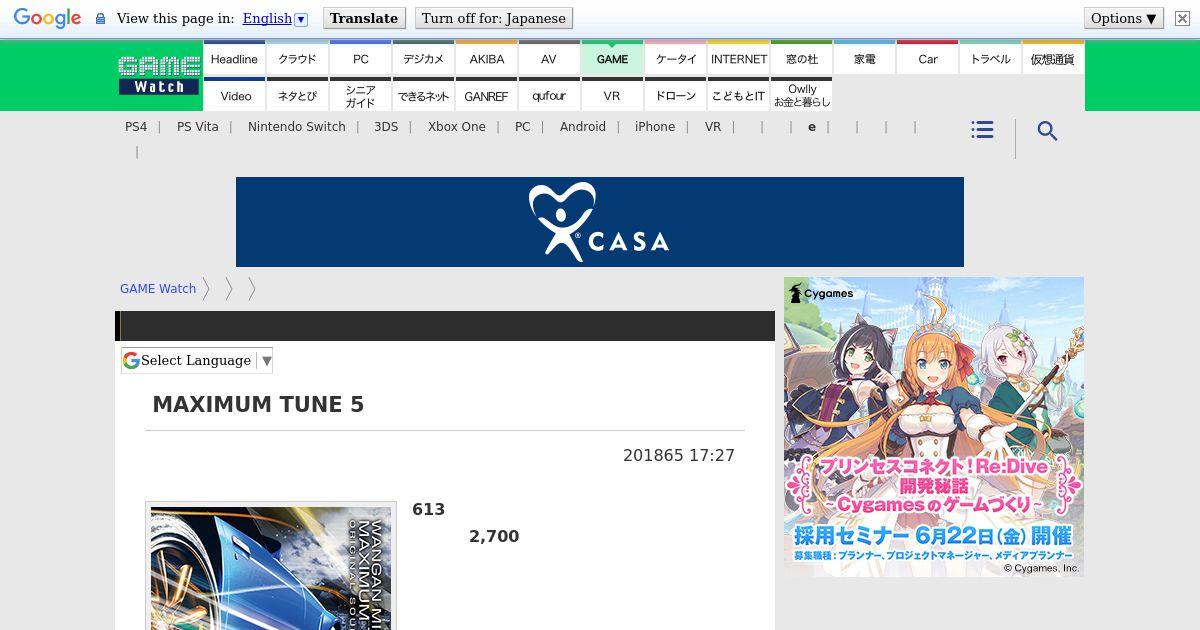The image size is (1200, 630).
Task: Open the デジカメ tab
Action: point(423,59)
